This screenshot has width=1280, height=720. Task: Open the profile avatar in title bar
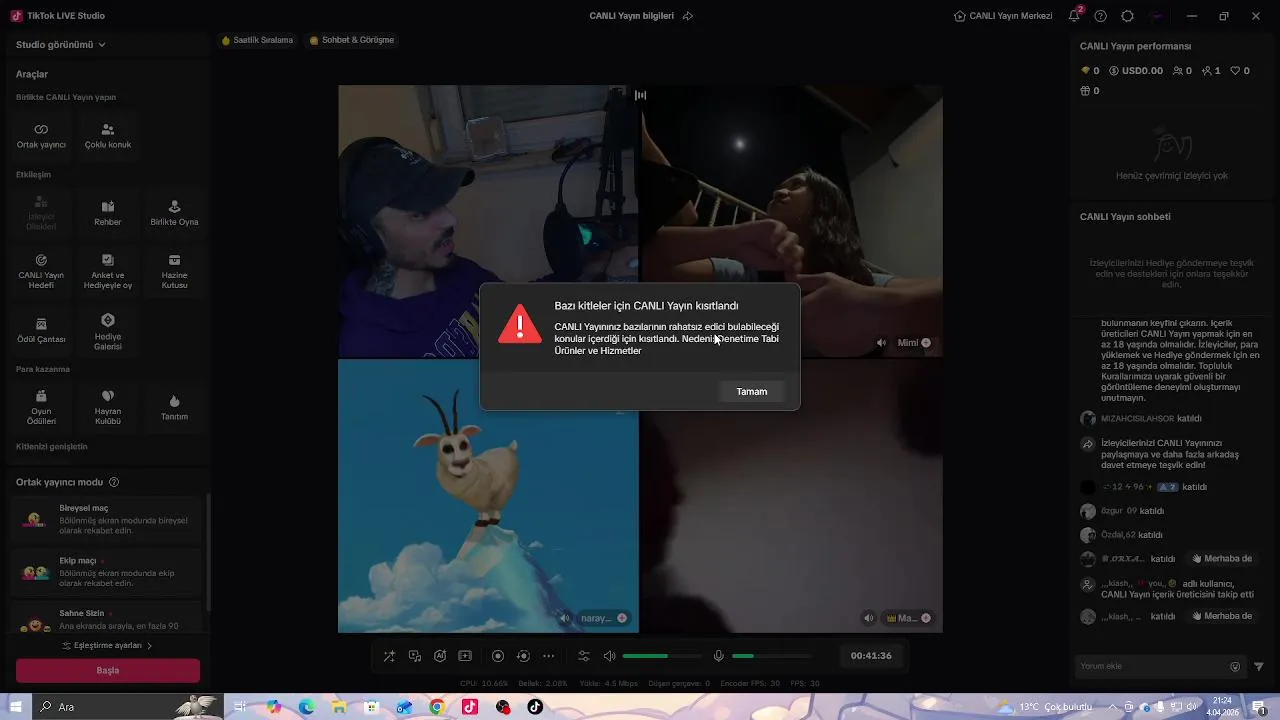click(1158, 16)
